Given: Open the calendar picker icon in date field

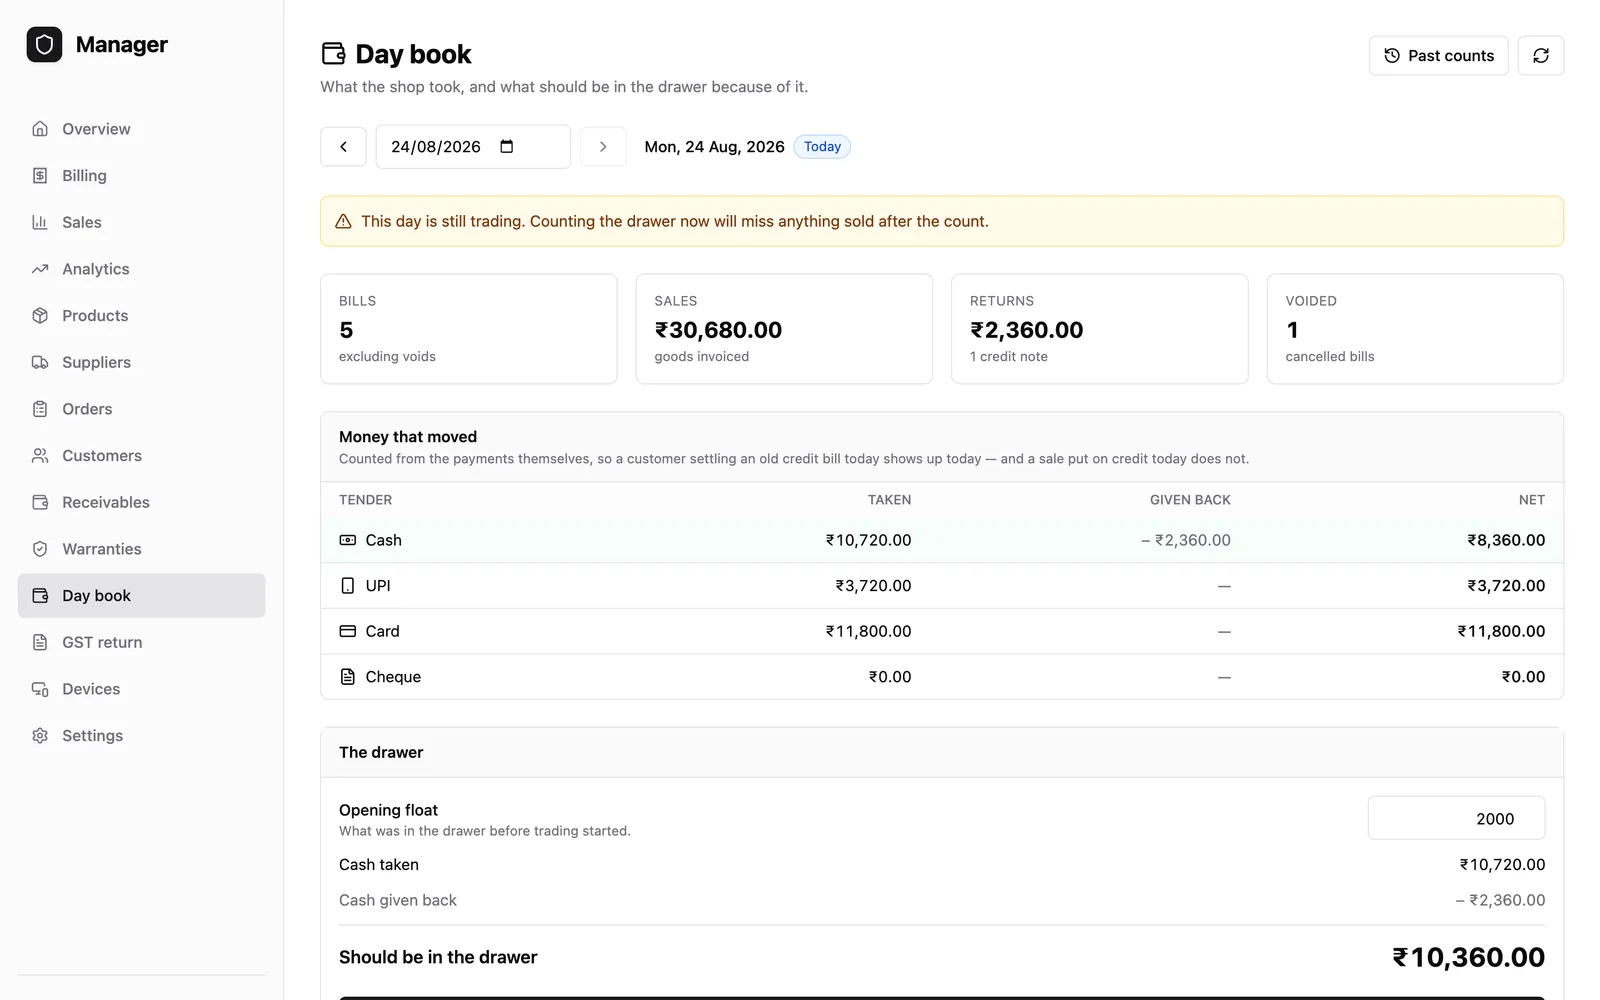Looking at the screenshot, I should (x=507, y=147).
